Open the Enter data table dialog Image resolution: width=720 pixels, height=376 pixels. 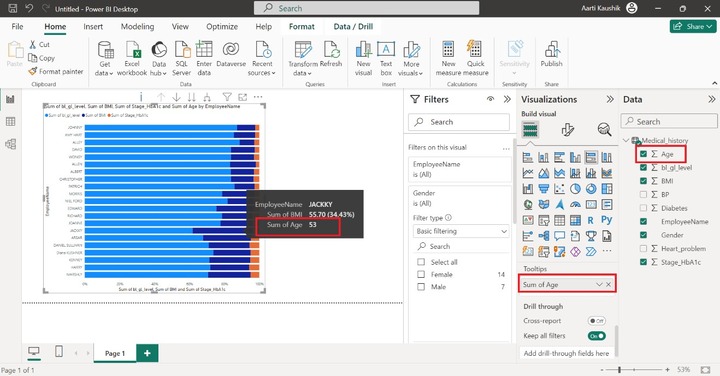pos(204,58)
